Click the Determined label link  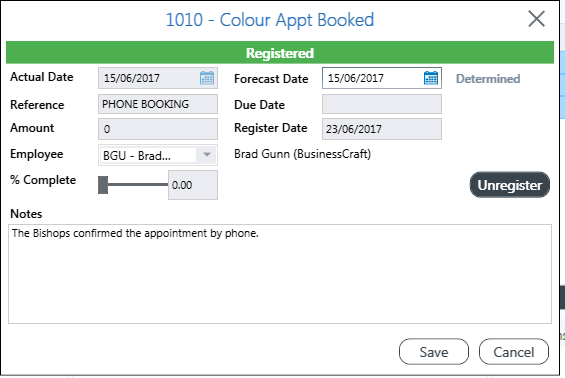point(488,79)
